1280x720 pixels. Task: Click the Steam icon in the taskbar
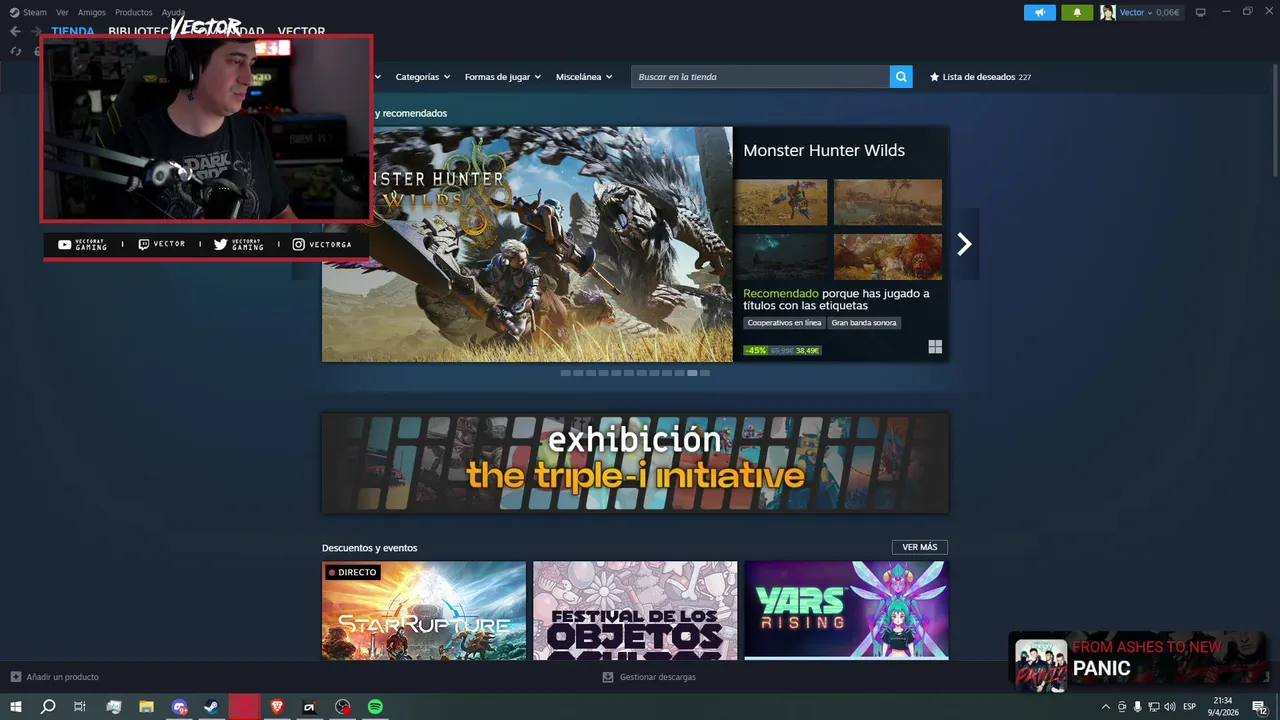pyautogui.click(x=212, y=707)
